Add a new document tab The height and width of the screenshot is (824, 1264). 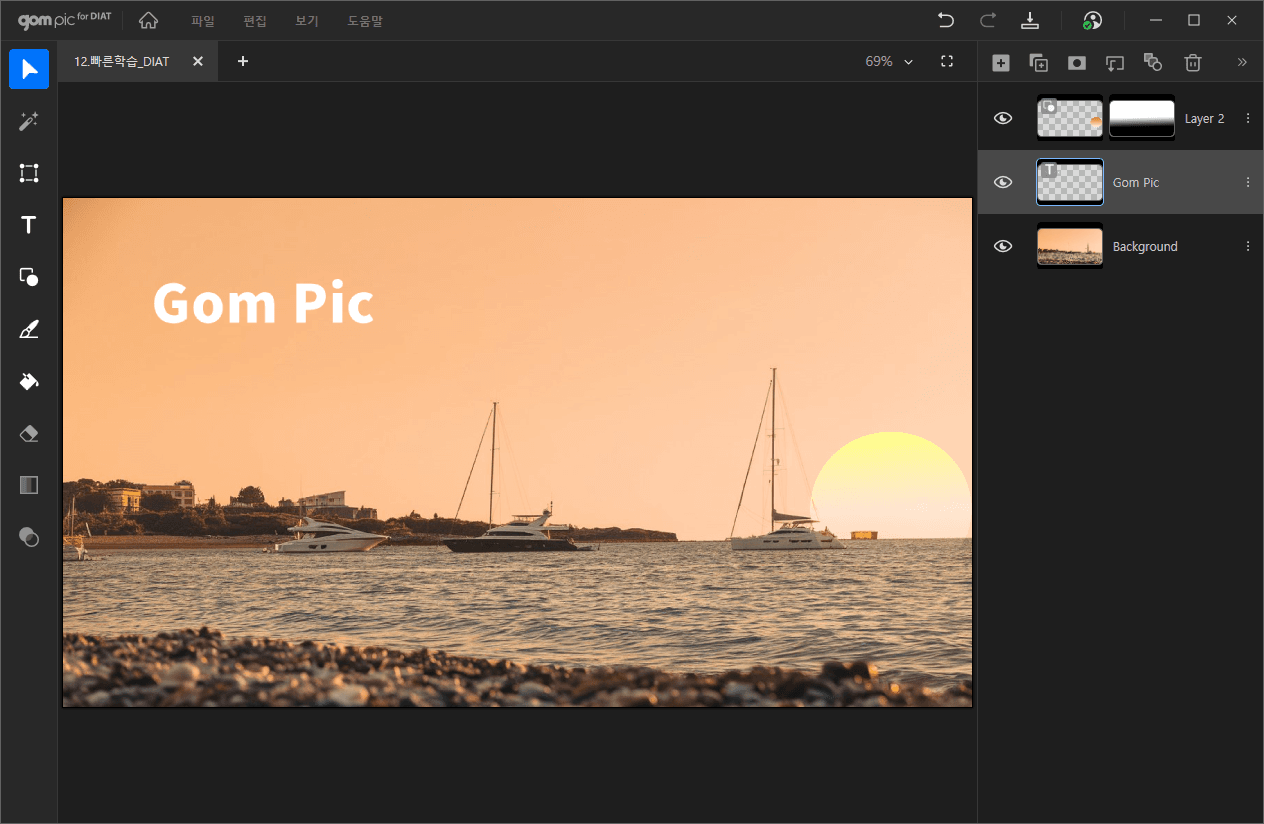point(243,61)
